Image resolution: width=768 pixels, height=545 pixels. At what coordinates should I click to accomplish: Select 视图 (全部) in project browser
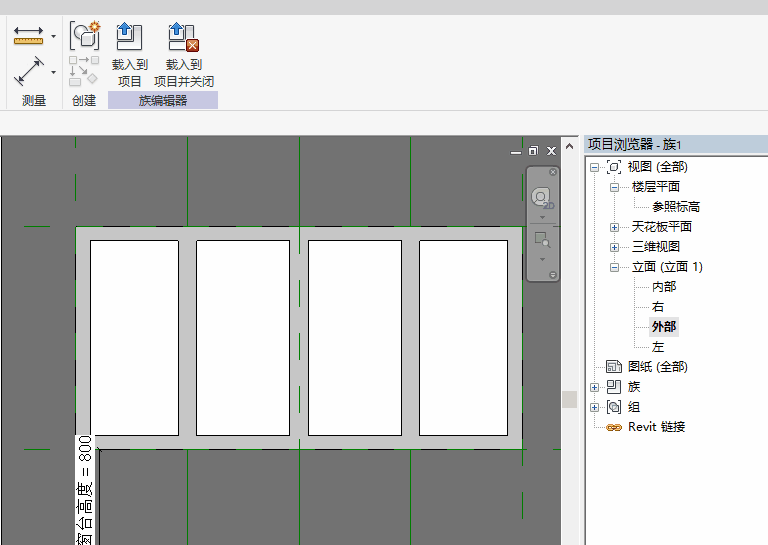coord(657,167)
